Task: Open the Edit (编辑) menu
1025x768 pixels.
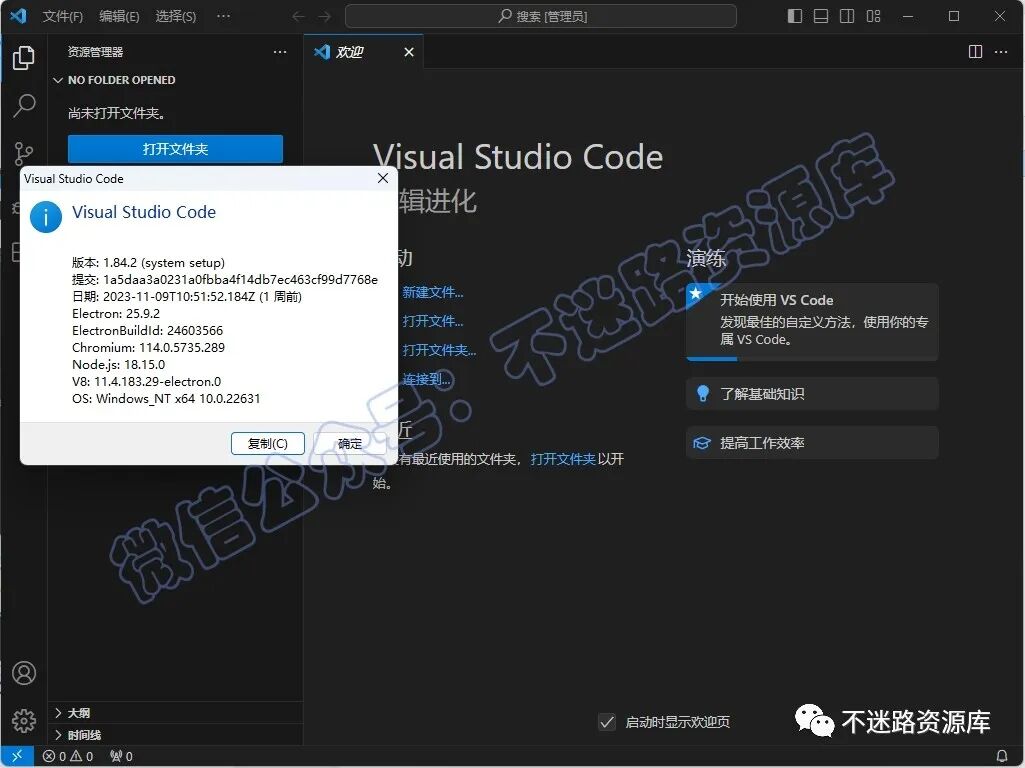Action: 120,16
